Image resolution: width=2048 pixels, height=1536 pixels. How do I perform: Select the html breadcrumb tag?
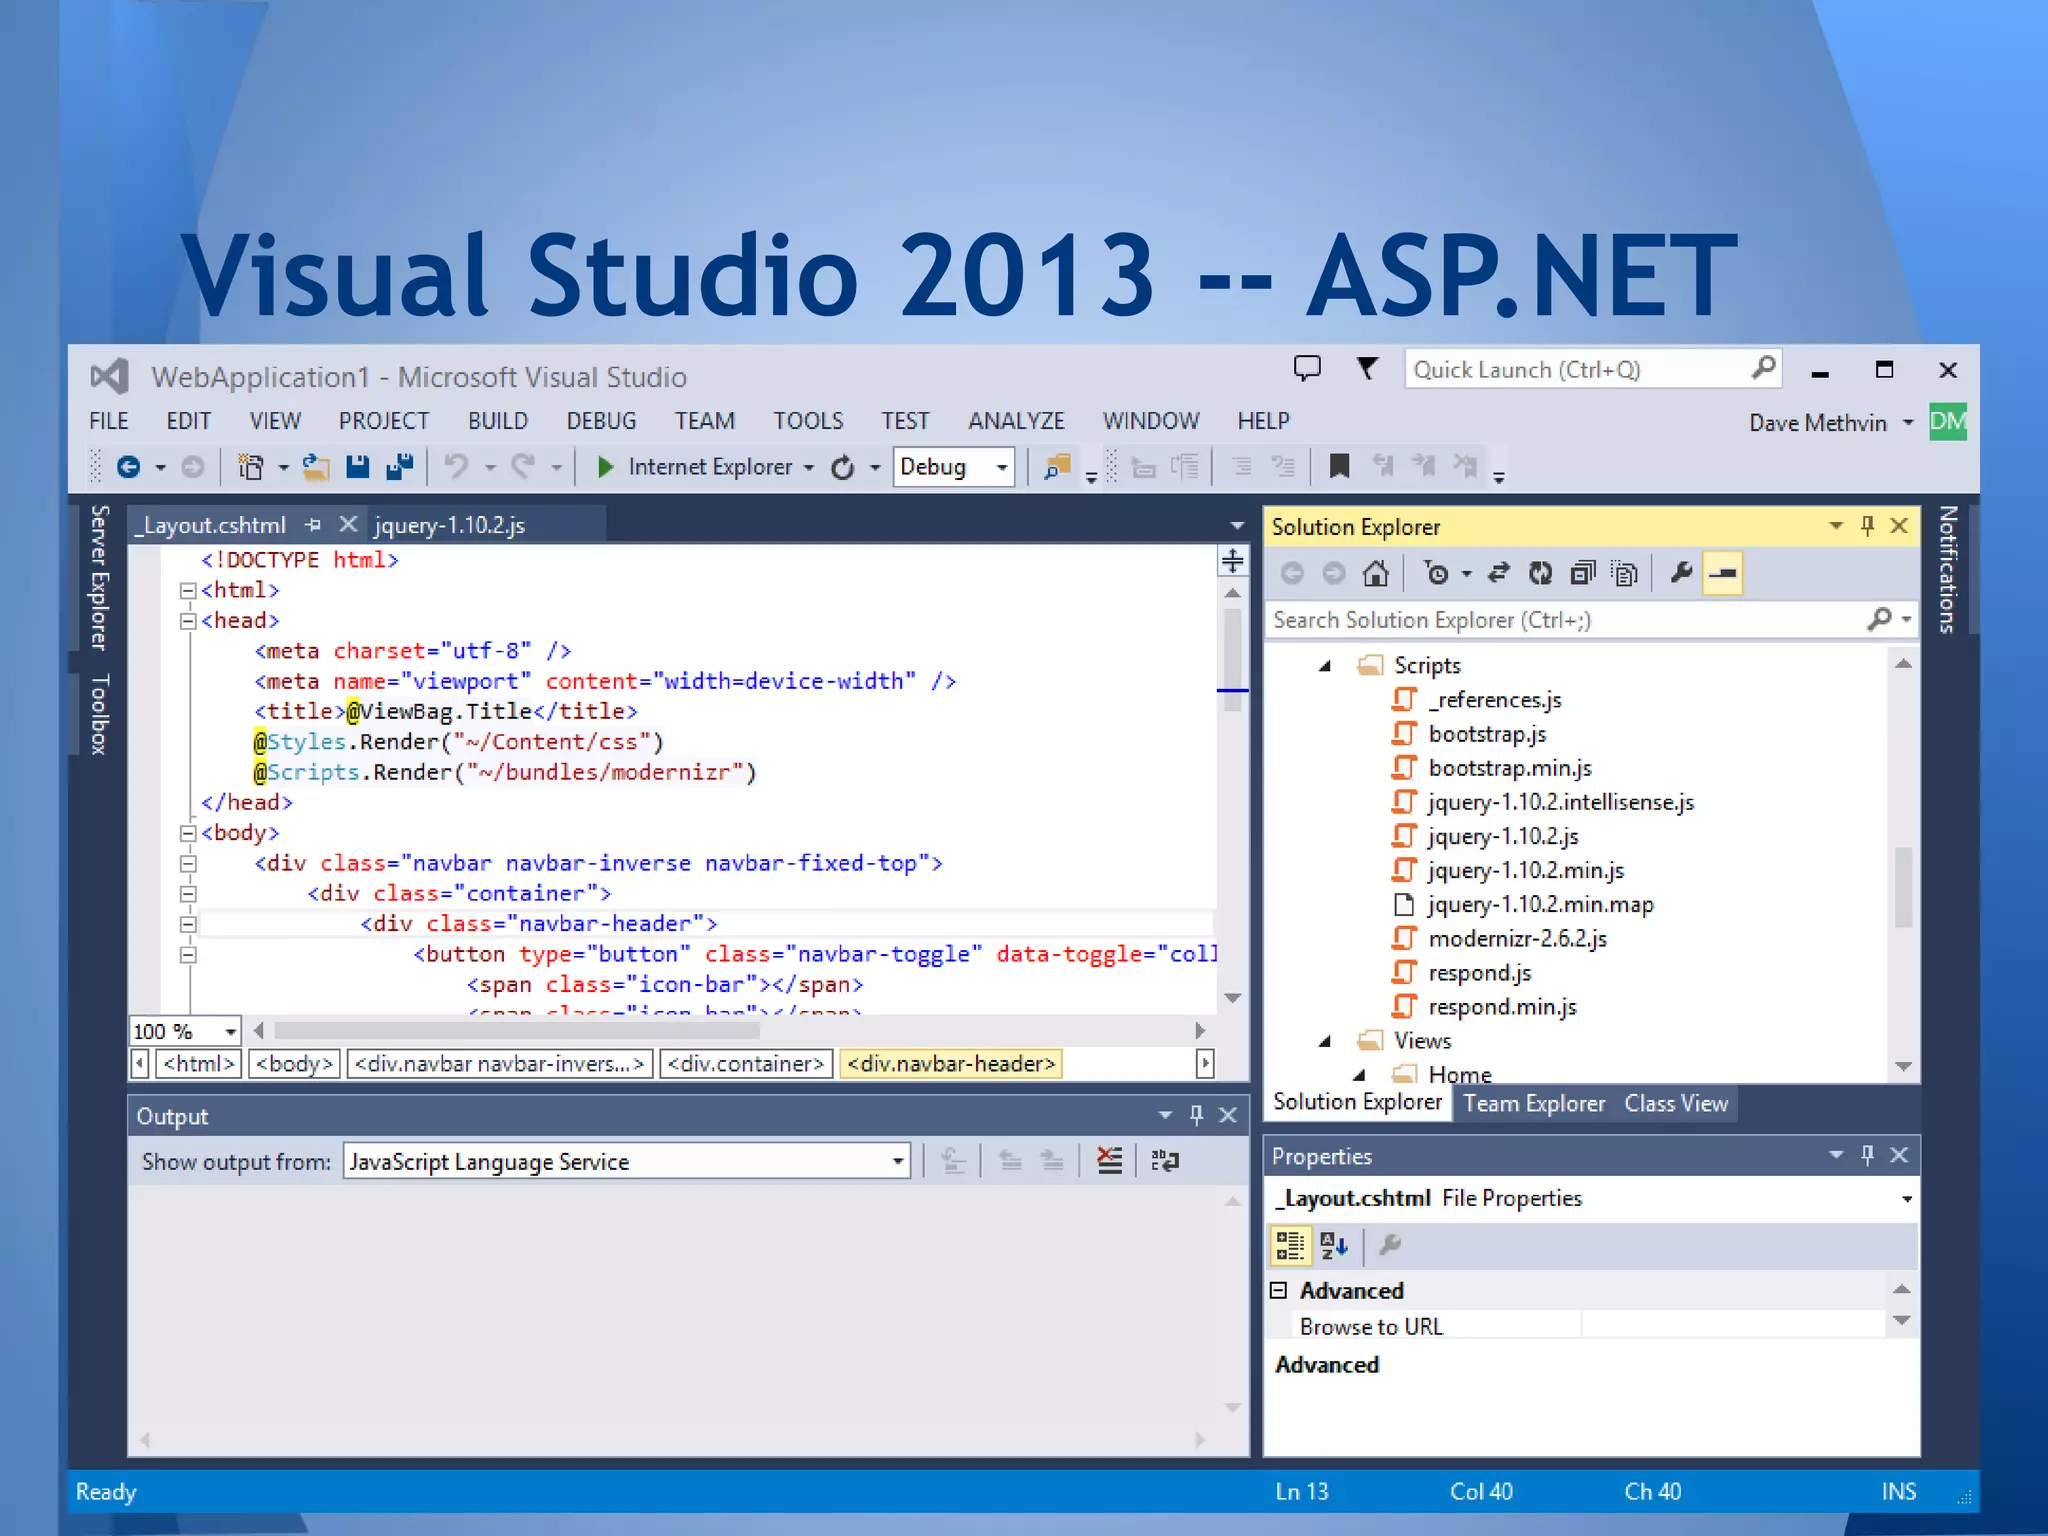(x=199, y=1064)
